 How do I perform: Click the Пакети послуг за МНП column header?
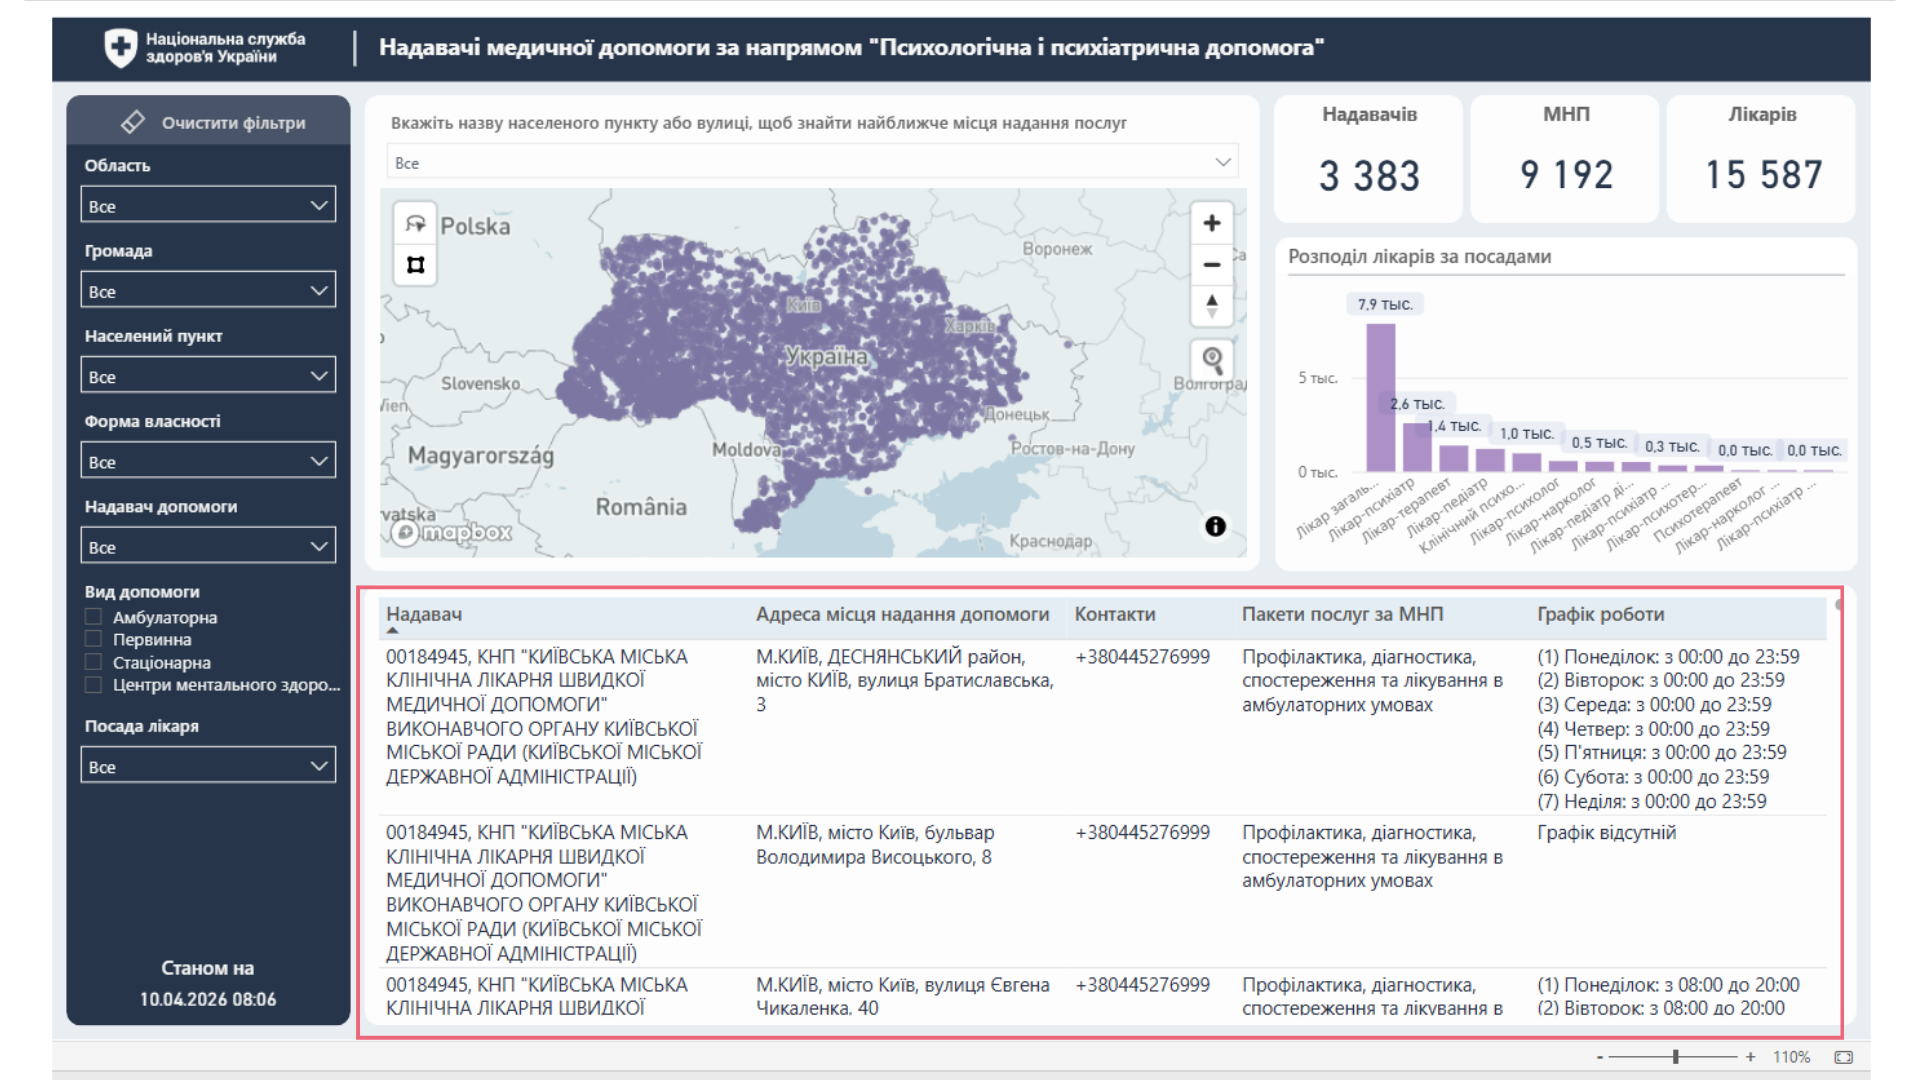(1342, 614)
